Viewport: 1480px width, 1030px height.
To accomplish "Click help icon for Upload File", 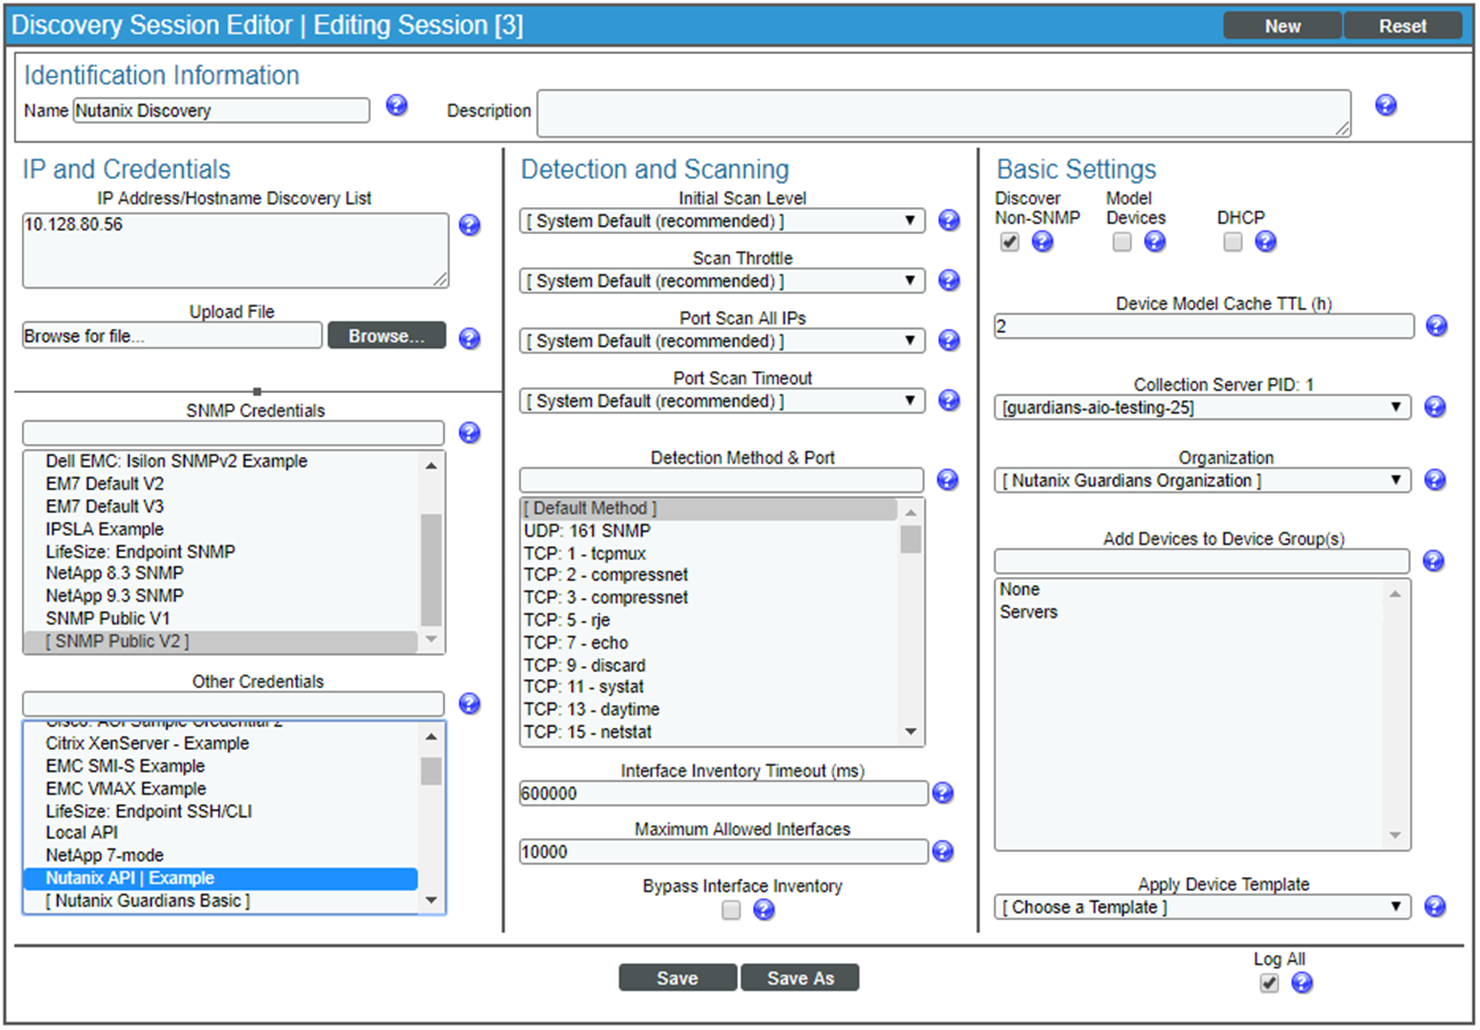I will [x=470, y=338].
